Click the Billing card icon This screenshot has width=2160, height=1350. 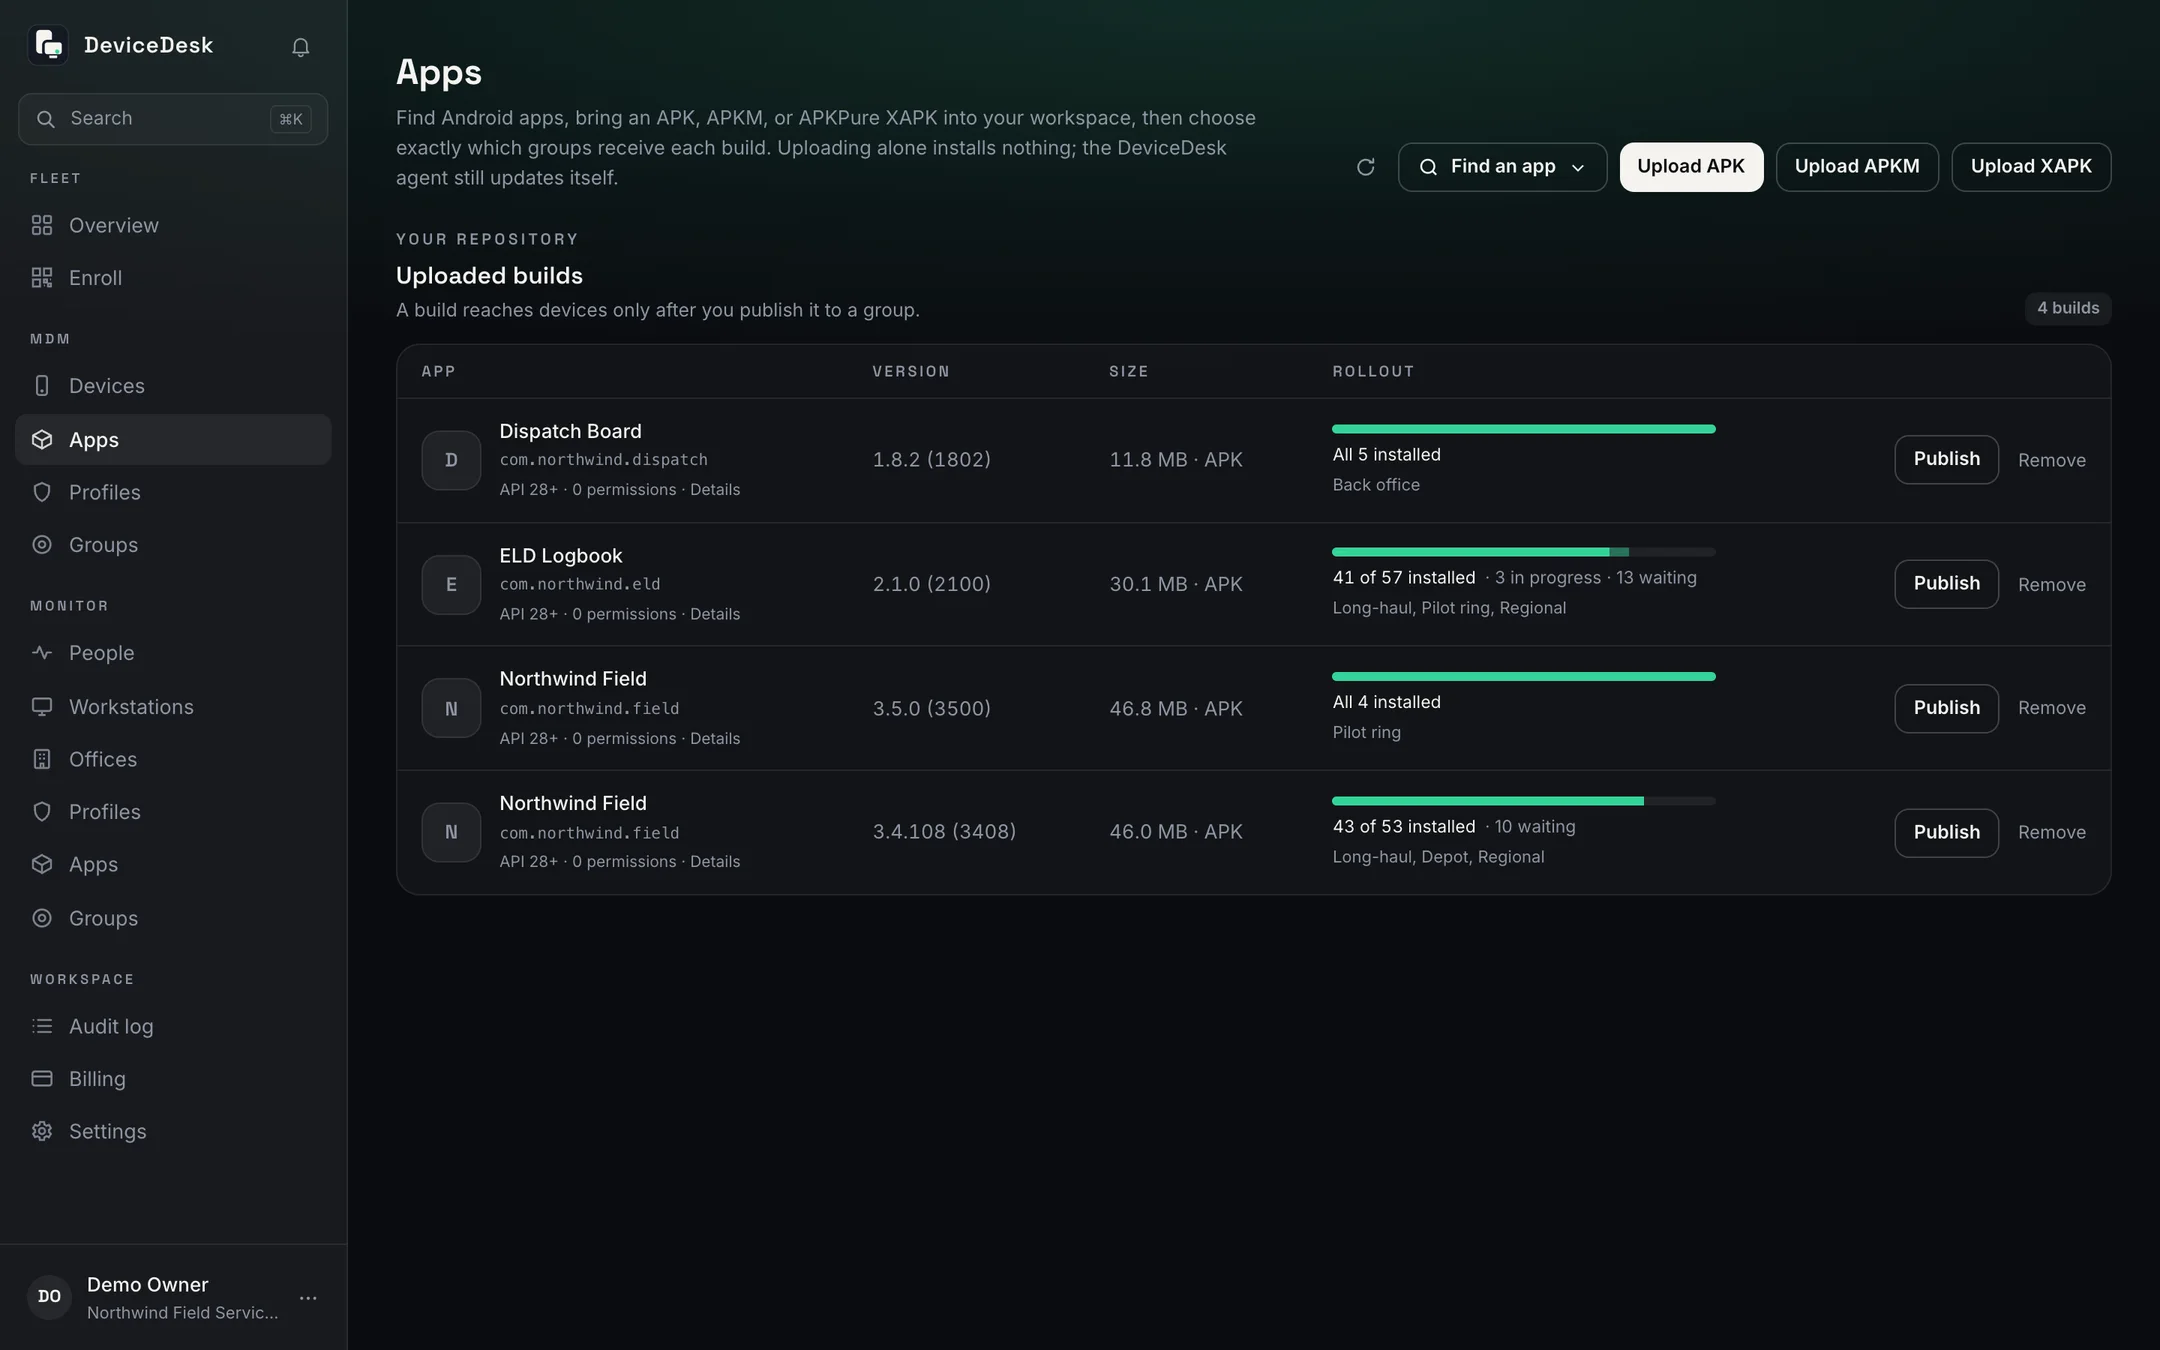(42, 1078)
